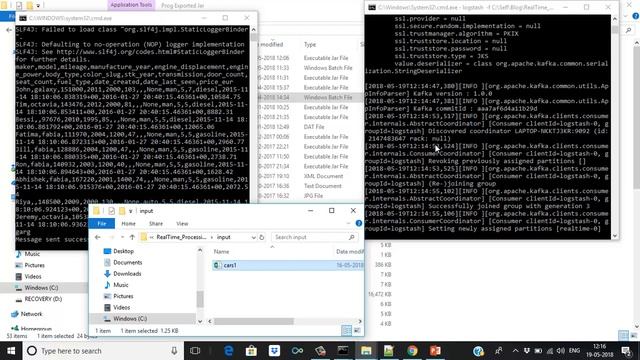Go back in the input folder window
The image size is (640, 360).
click(98, 237)
